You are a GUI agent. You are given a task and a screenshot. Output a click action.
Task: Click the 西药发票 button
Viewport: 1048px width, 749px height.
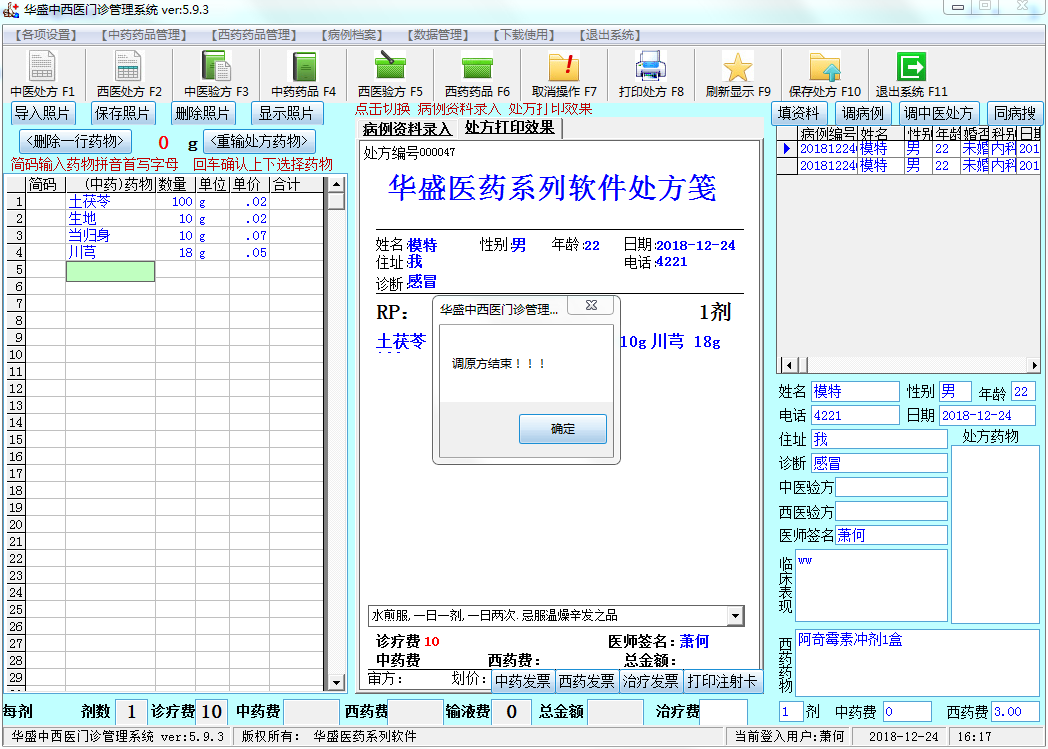point(586,681)
